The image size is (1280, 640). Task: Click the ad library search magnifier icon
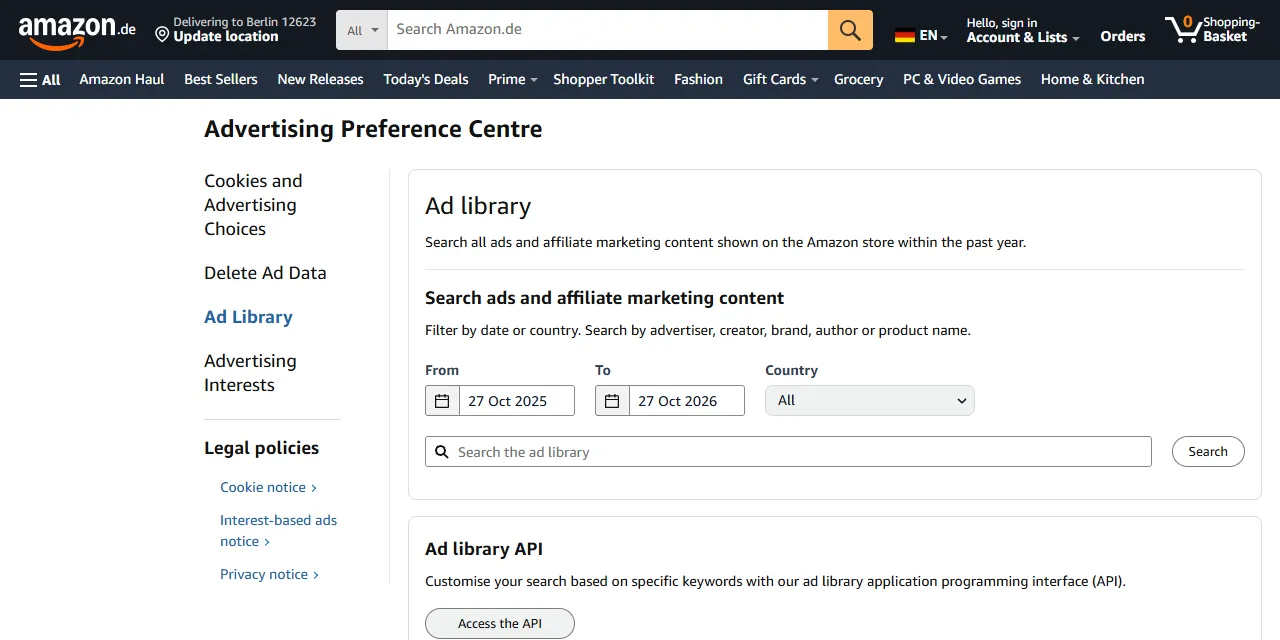click(x=442, y=452)
